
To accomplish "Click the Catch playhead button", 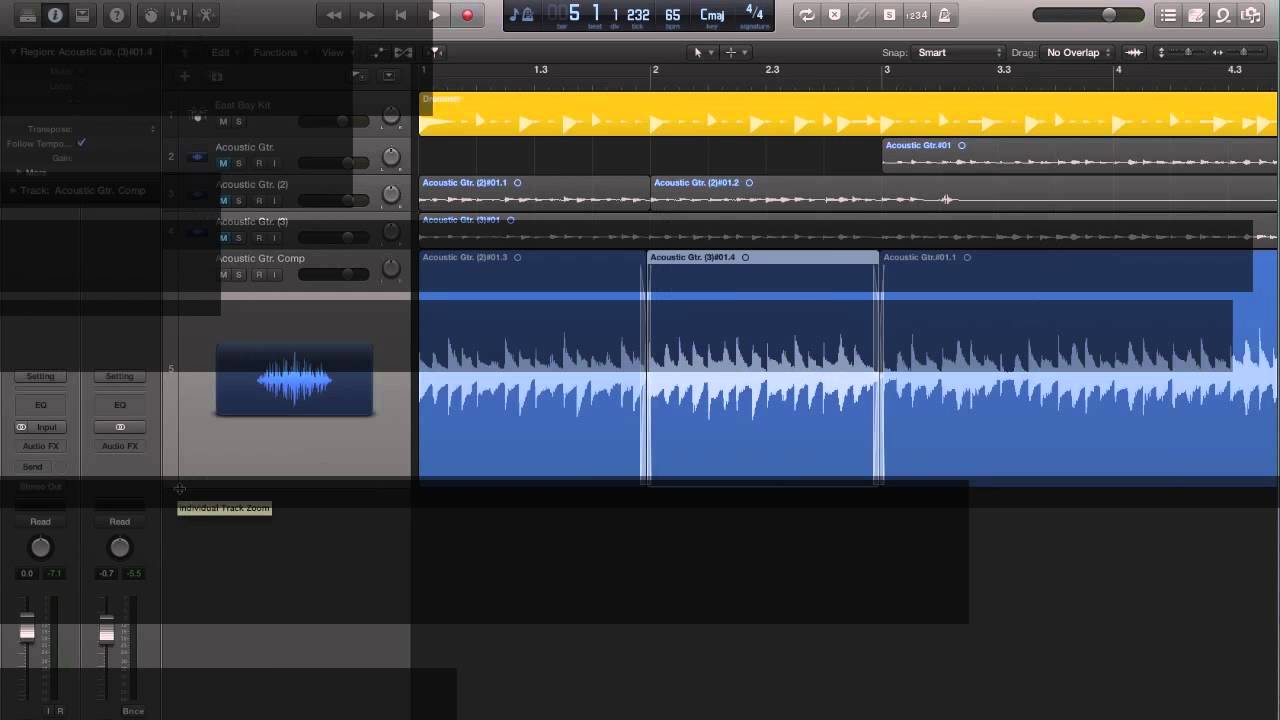I will [x=436, y=52].
